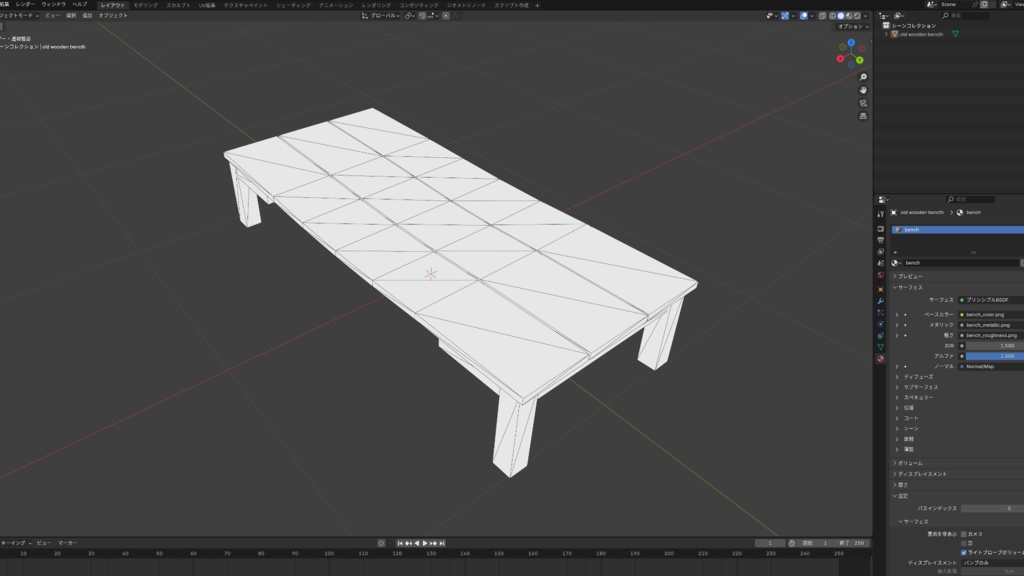Enable the ライトプローブボリューム checkbox

click(x=964, y=552)
